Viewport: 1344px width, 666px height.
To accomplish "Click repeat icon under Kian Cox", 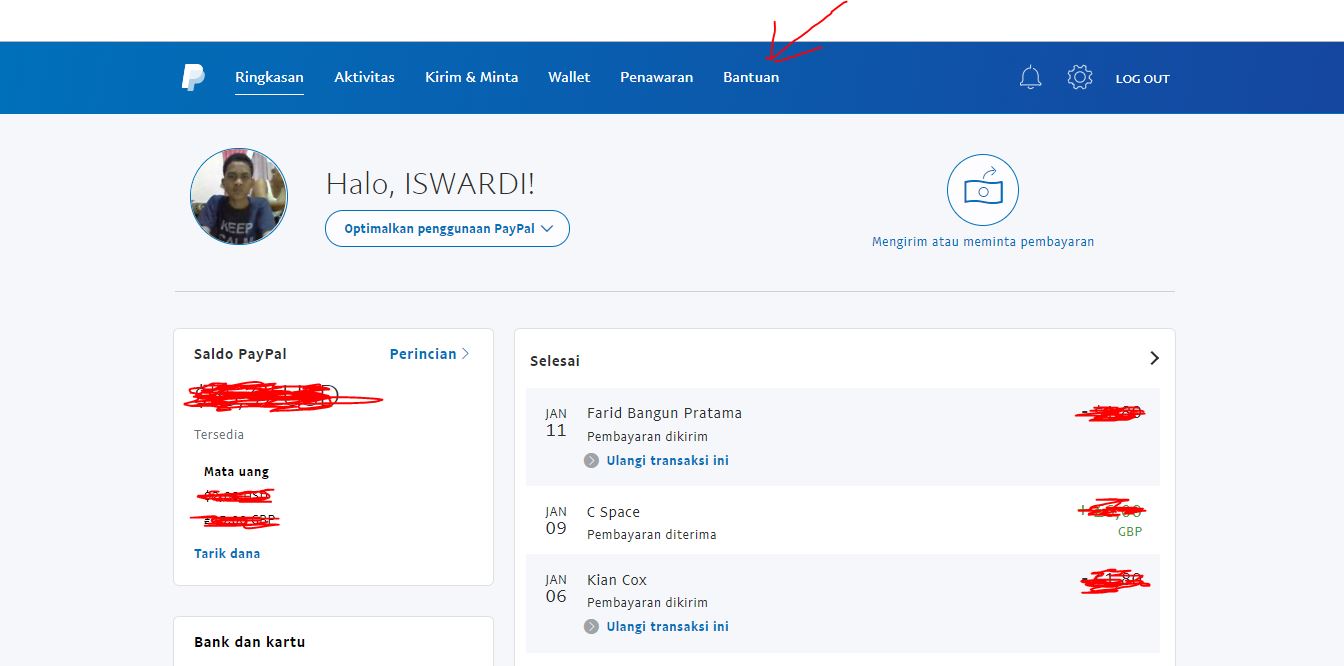I will click(x=591, y=627).
